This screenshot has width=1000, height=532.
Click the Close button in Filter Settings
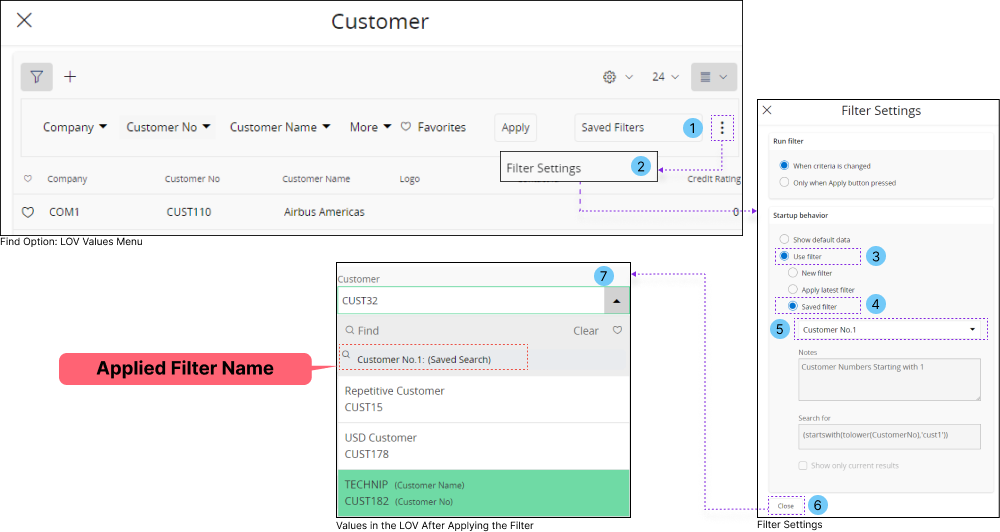click(x=786, y=506)
